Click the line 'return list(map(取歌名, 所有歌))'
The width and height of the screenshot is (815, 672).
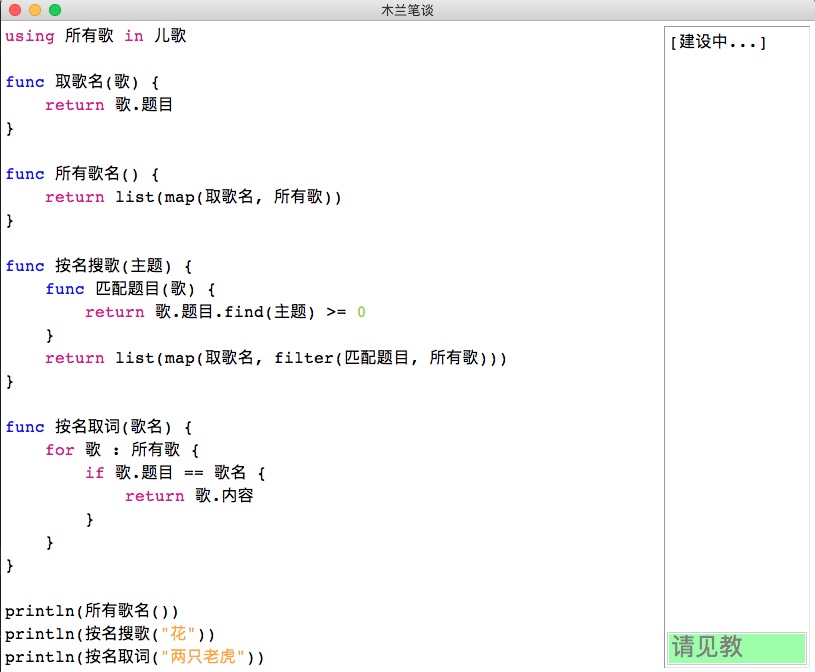click(x=193, y=196)
